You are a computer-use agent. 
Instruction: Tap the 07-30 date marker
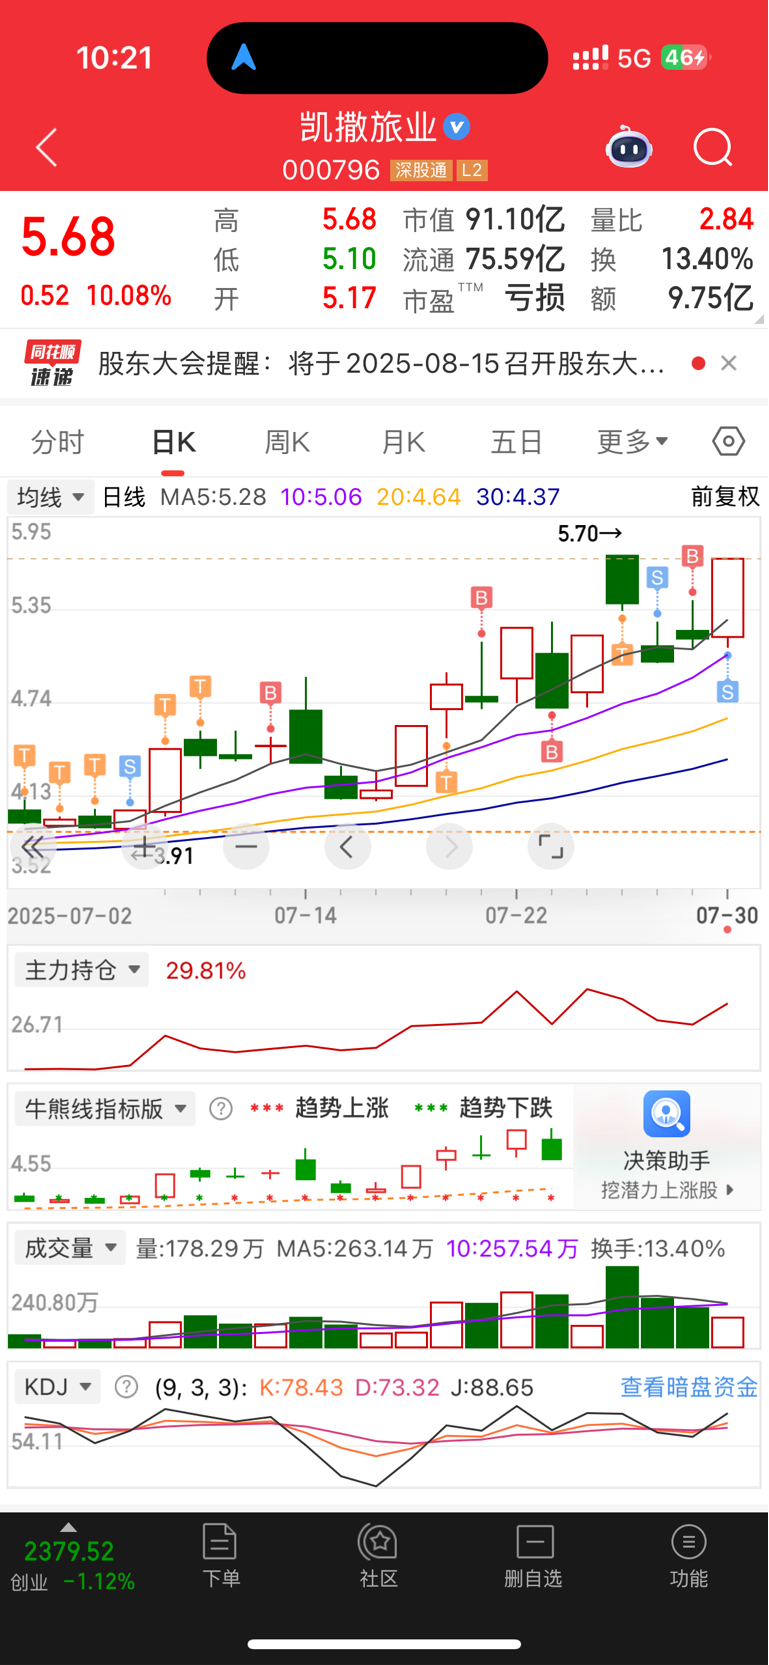727,915
